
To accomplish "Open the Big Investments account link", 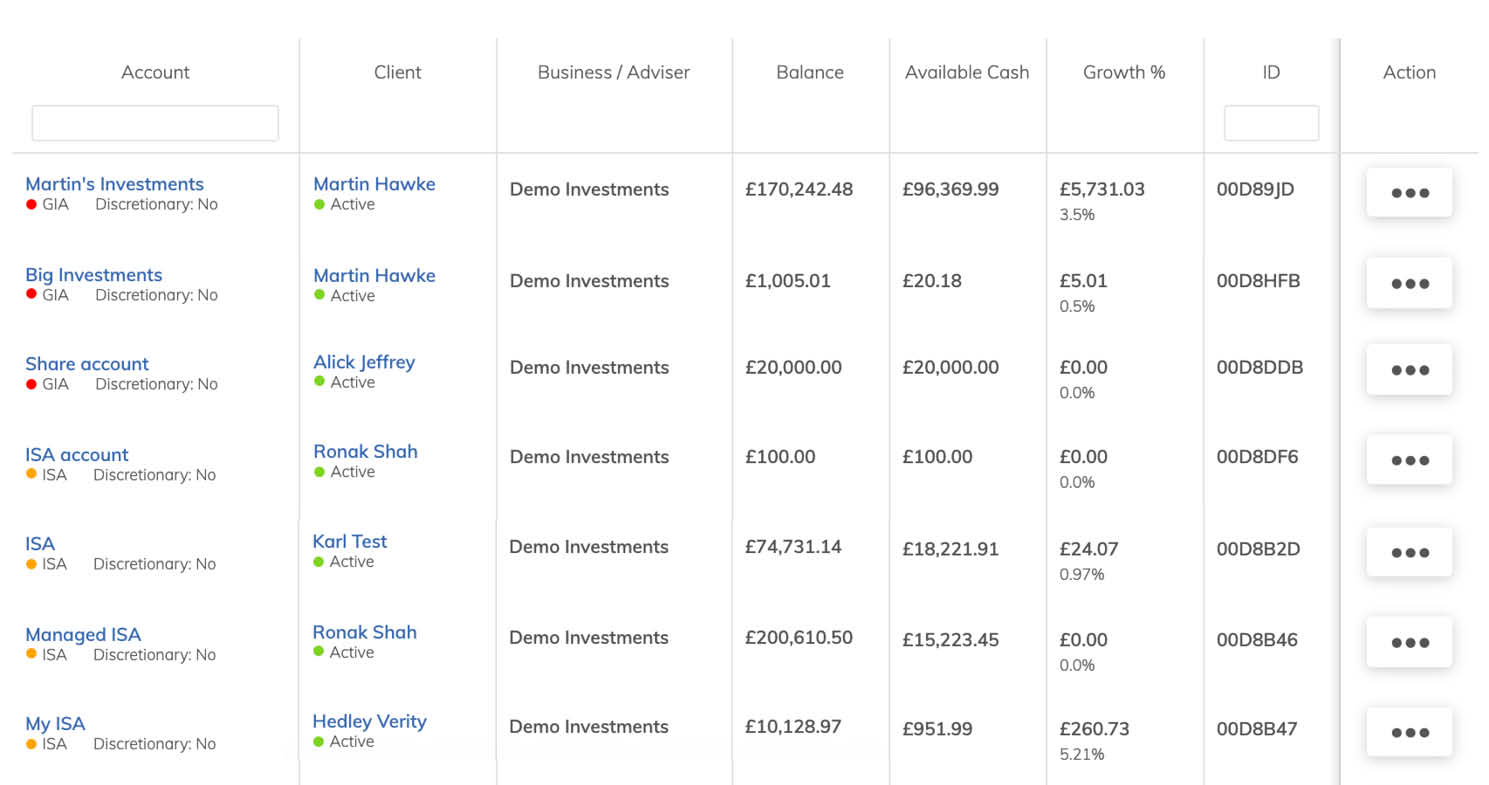I will click(x=93, y=275).
